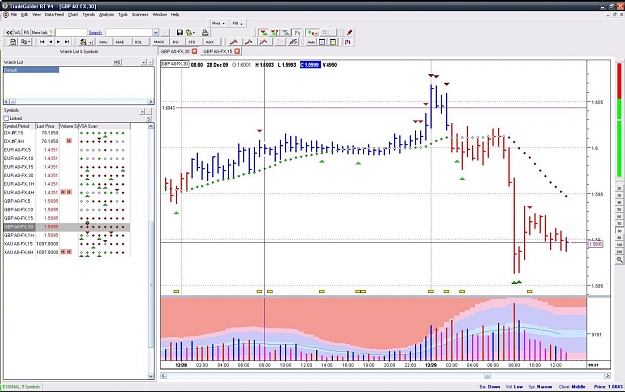Click the Auto scale button
This screenshot has width=625, height=392.
pos(311,42)
